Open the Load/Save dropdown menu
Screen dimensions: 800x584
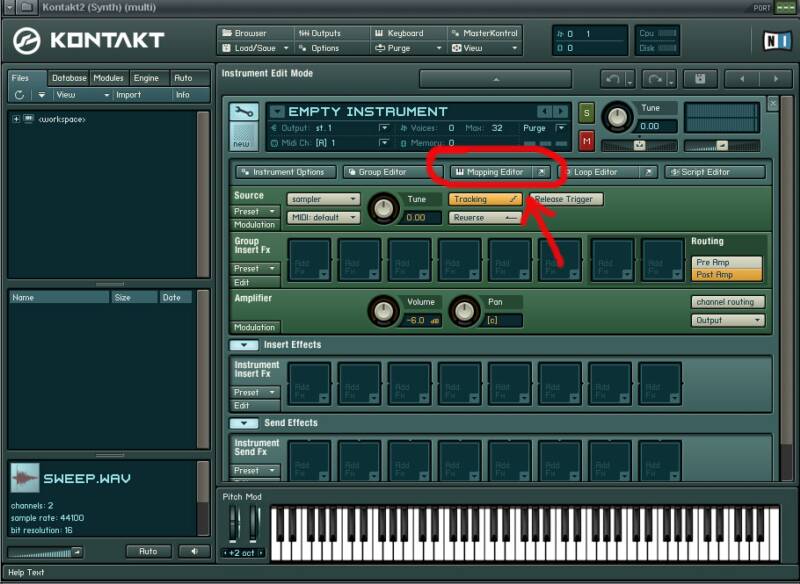pyautogui.click(x=256, y=48)
